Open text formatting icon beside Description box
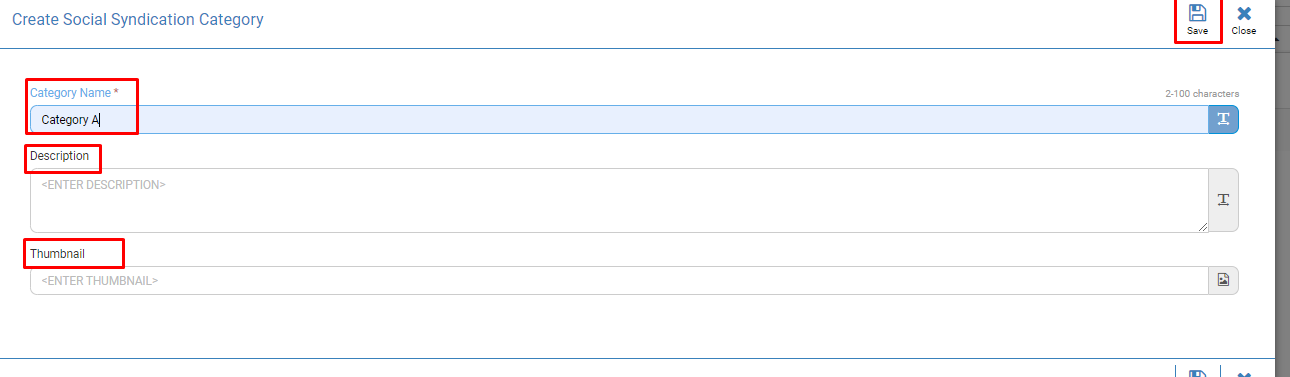 pos(1223,200)
